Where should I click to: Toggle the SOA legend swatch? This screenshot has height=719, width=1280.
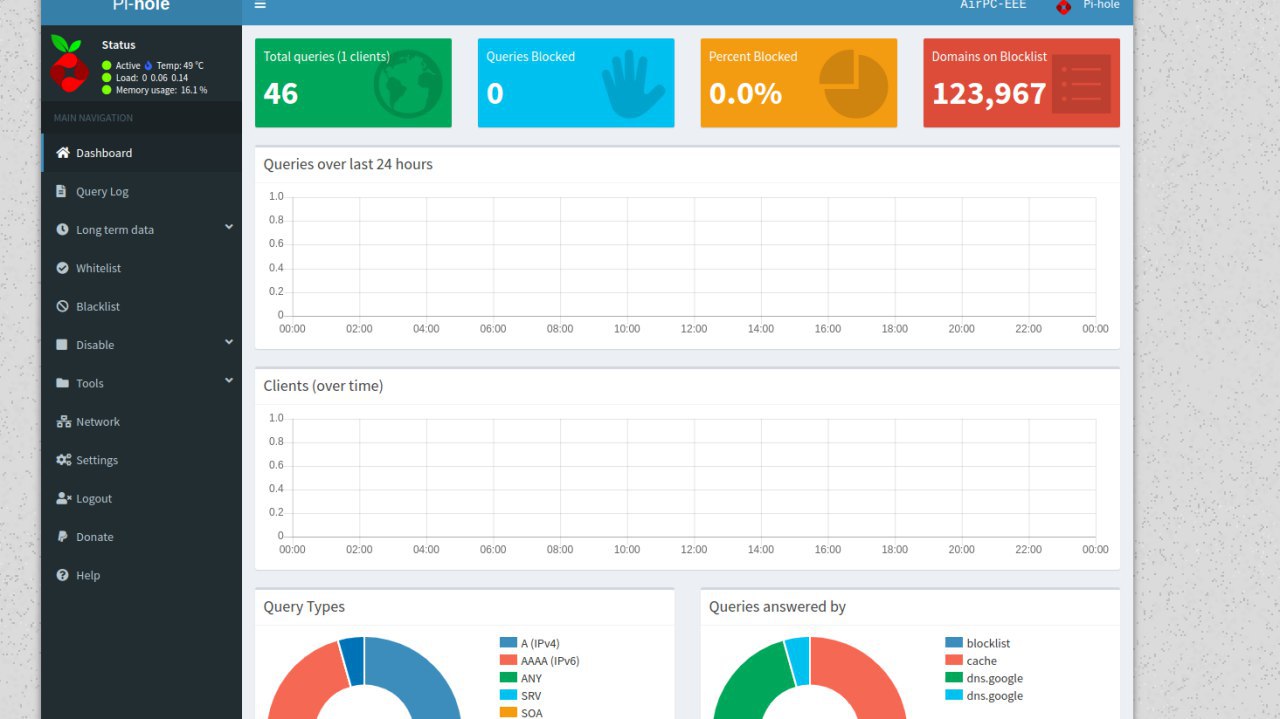tap(508, 713)
